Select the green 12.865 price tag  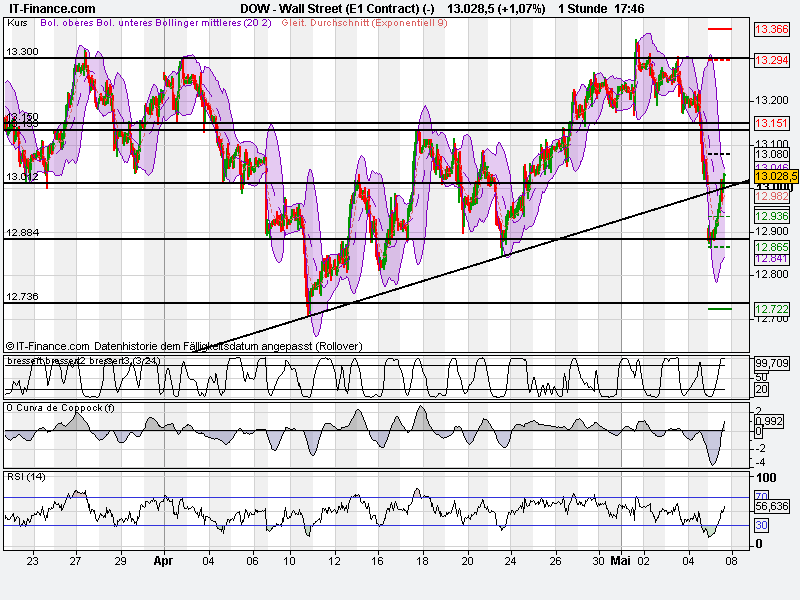(771, 247)
